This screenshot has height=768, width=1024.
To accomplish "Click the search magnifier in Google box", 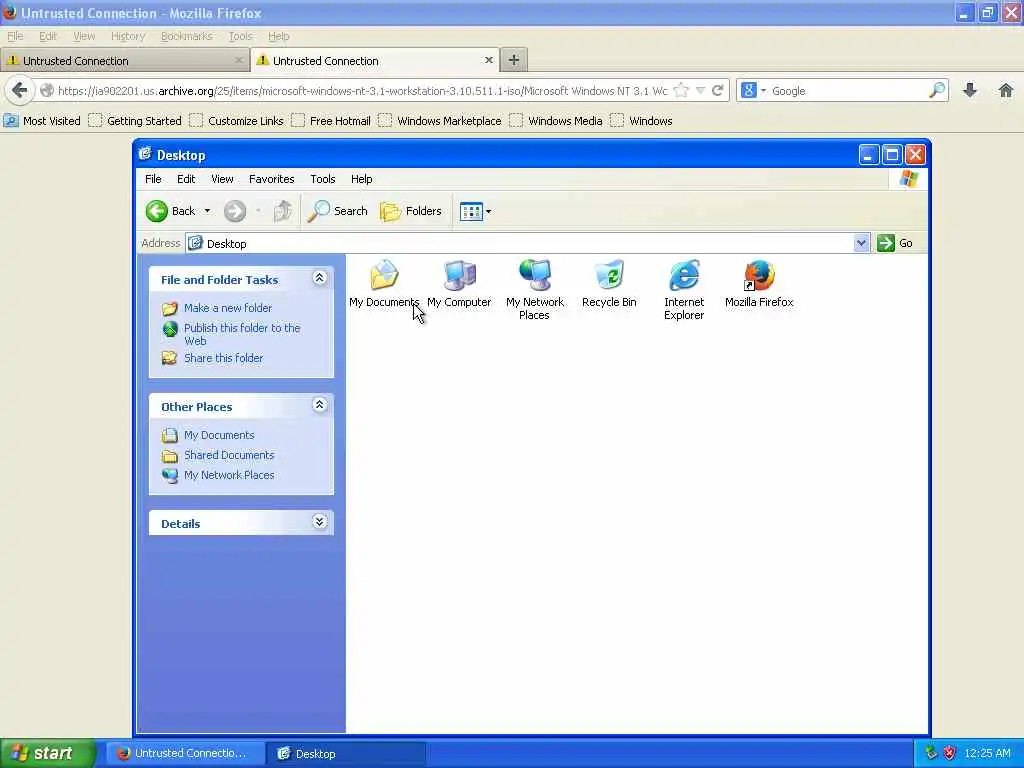I will pyautogui.click(x=937, y=90).
